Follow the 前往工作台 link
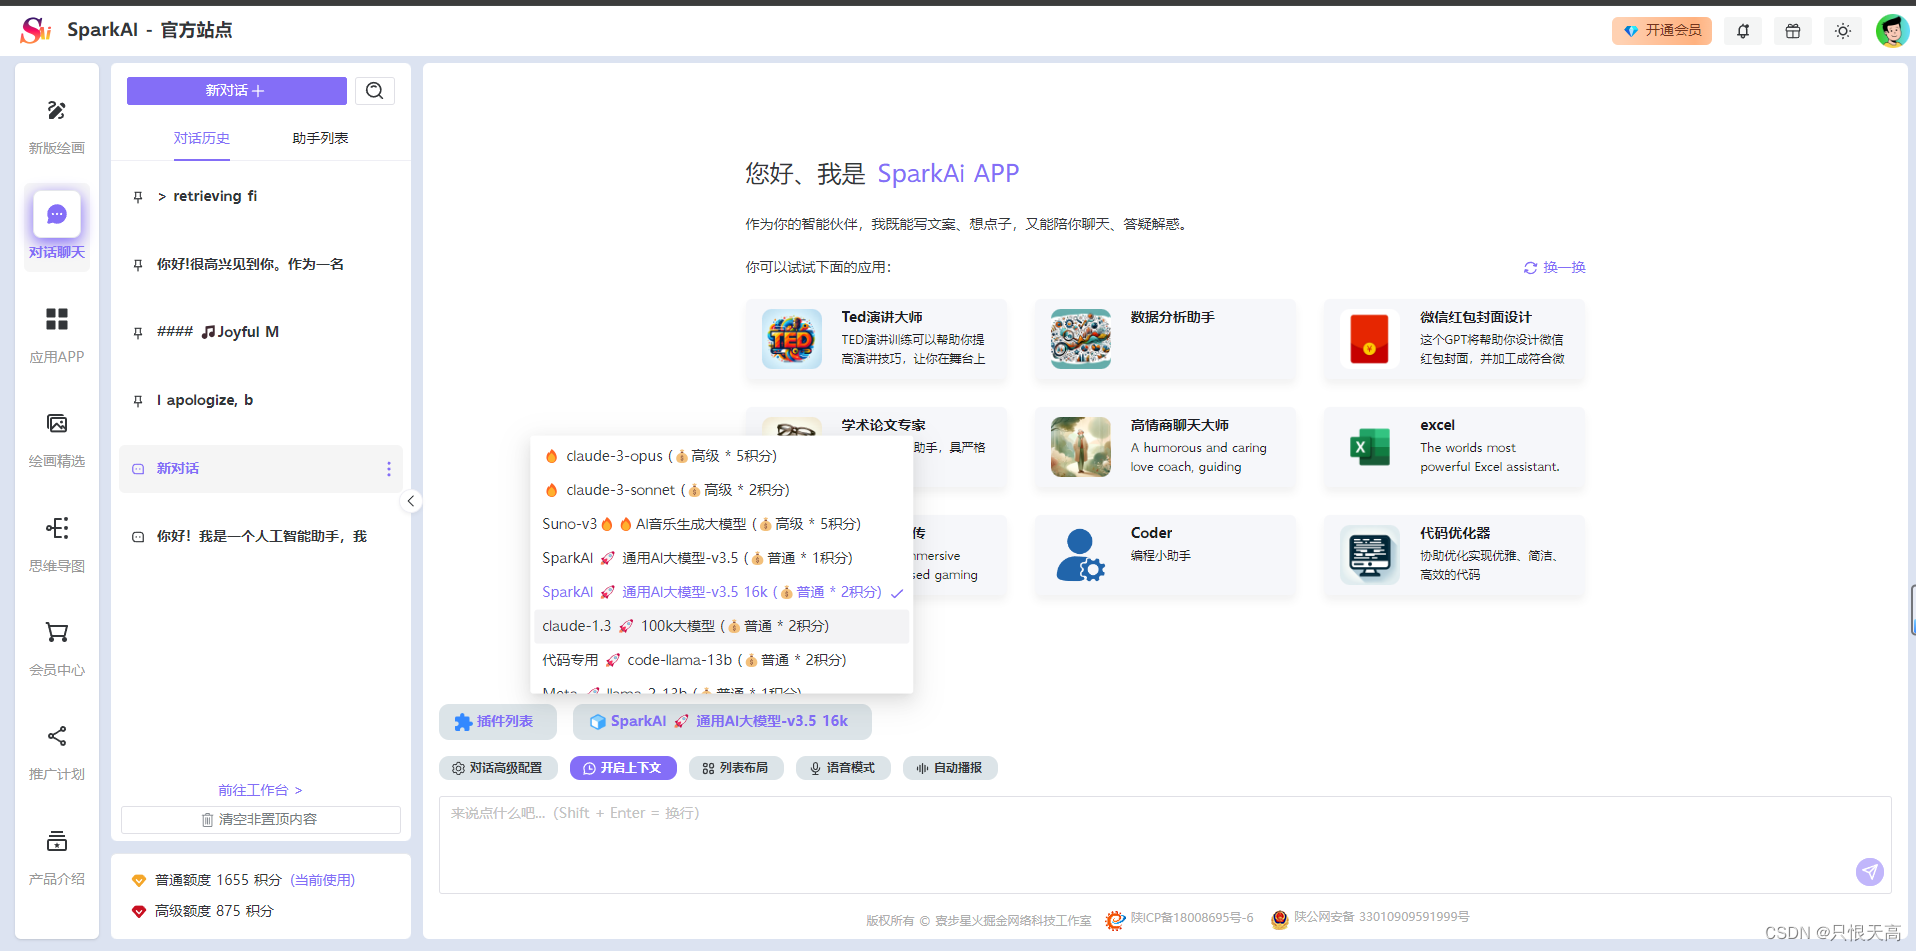 tap(260, 790)
